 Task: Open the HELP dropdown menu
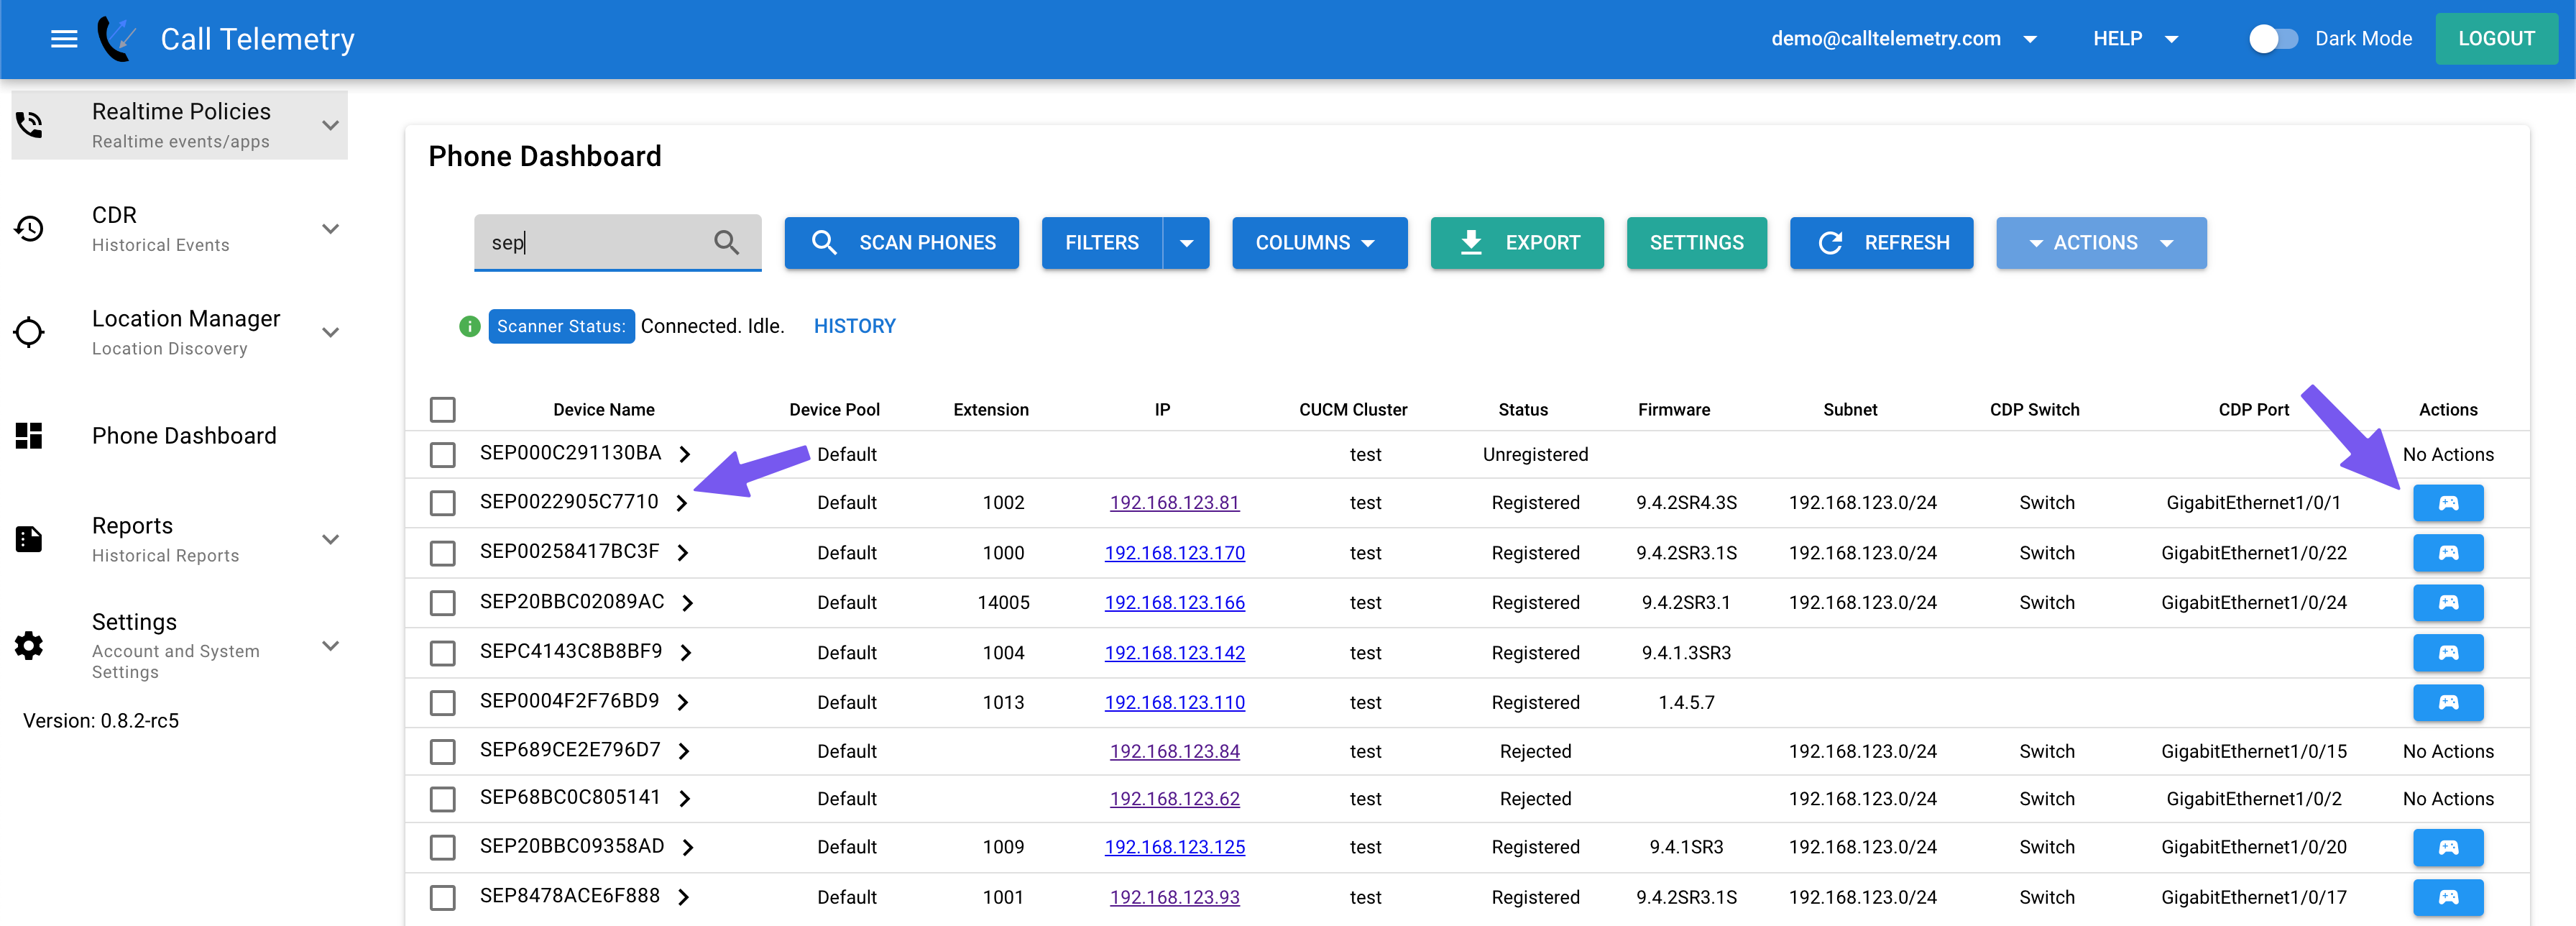tap(2135, 39)
